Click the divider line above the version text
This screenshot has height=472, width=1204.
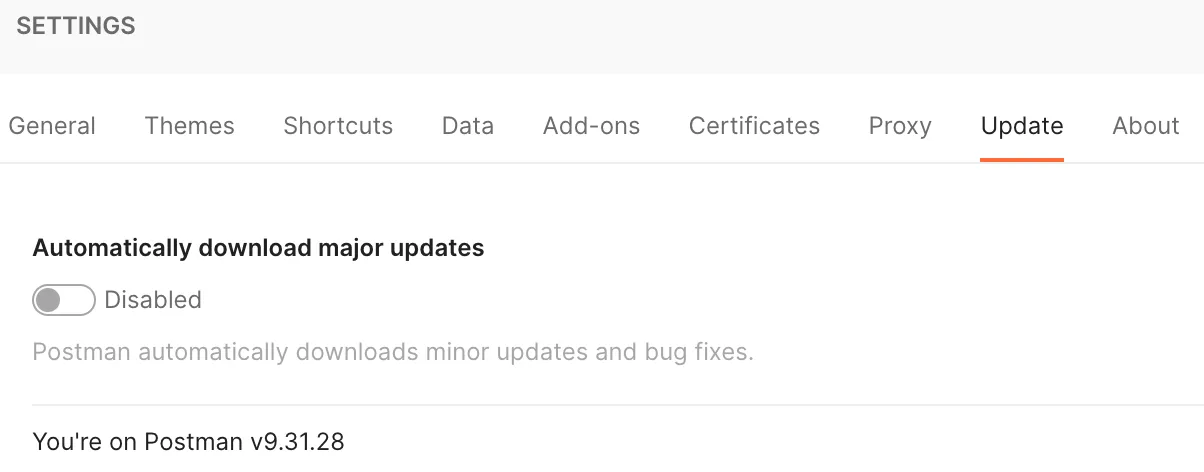[600, 405]
